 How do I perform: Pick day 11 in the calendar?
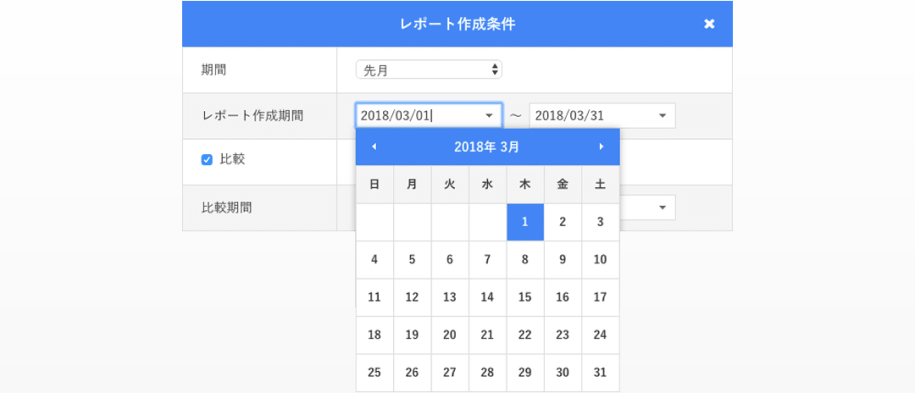(375, 297)
